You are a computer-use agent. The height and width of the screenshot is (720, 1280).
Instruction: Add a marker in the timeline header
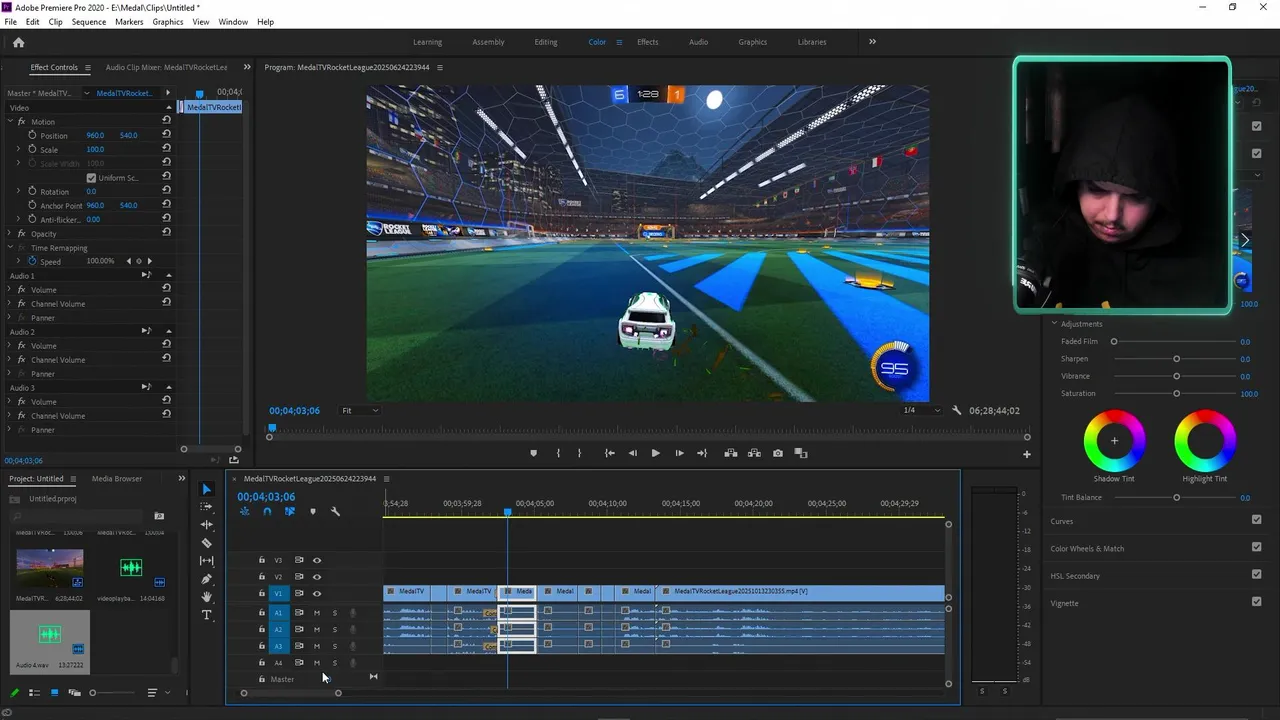[313, 511]
